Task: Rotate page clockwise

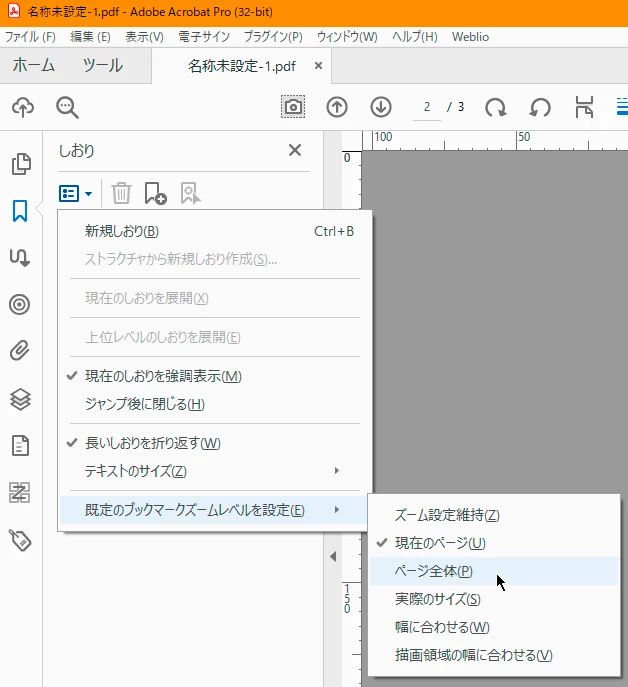Action: 496,107
